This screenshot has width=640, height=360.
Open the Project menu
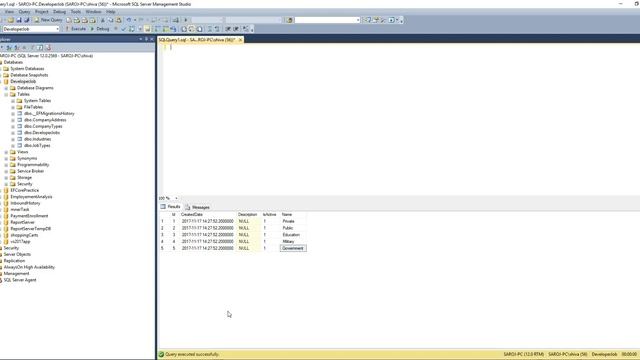click(42, 12)
